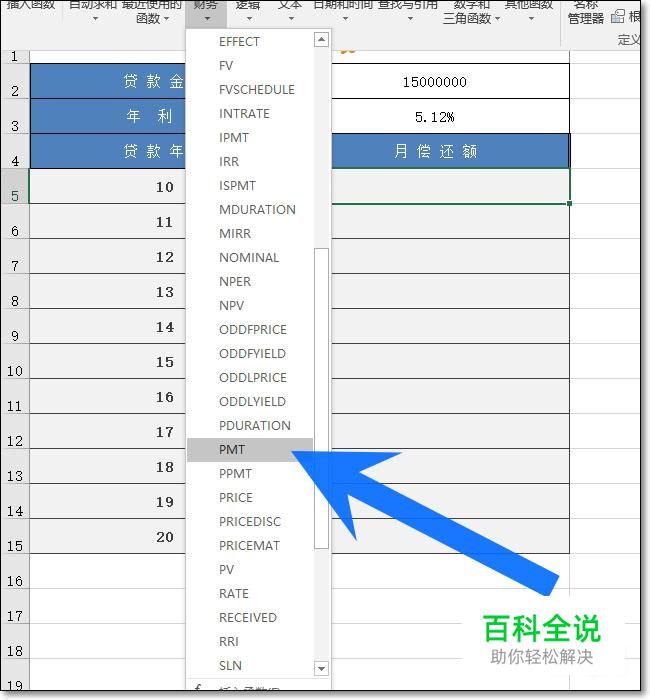Pick NOMINAL from the function list

pos(250,258)
